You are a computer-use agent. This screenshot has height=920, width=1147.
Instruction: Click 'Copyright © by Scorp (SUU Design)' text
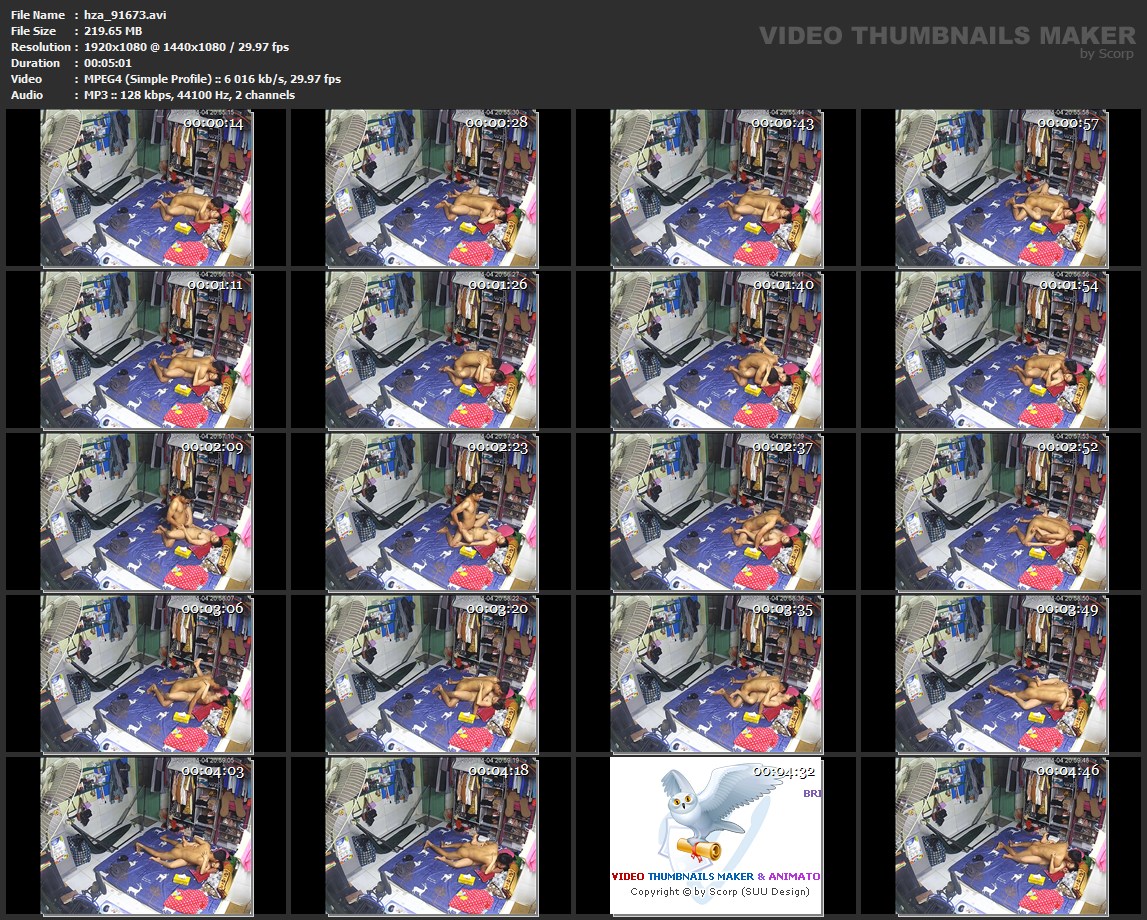click(720, 891)
